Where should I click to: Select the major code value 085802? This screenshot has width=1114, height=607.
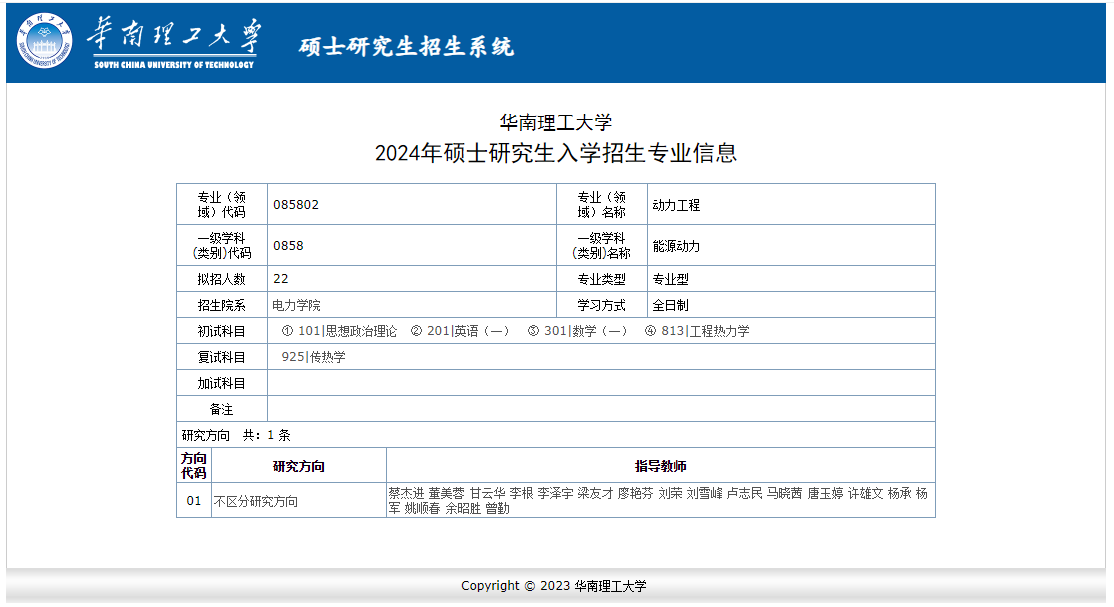click(x=296, y=205)
